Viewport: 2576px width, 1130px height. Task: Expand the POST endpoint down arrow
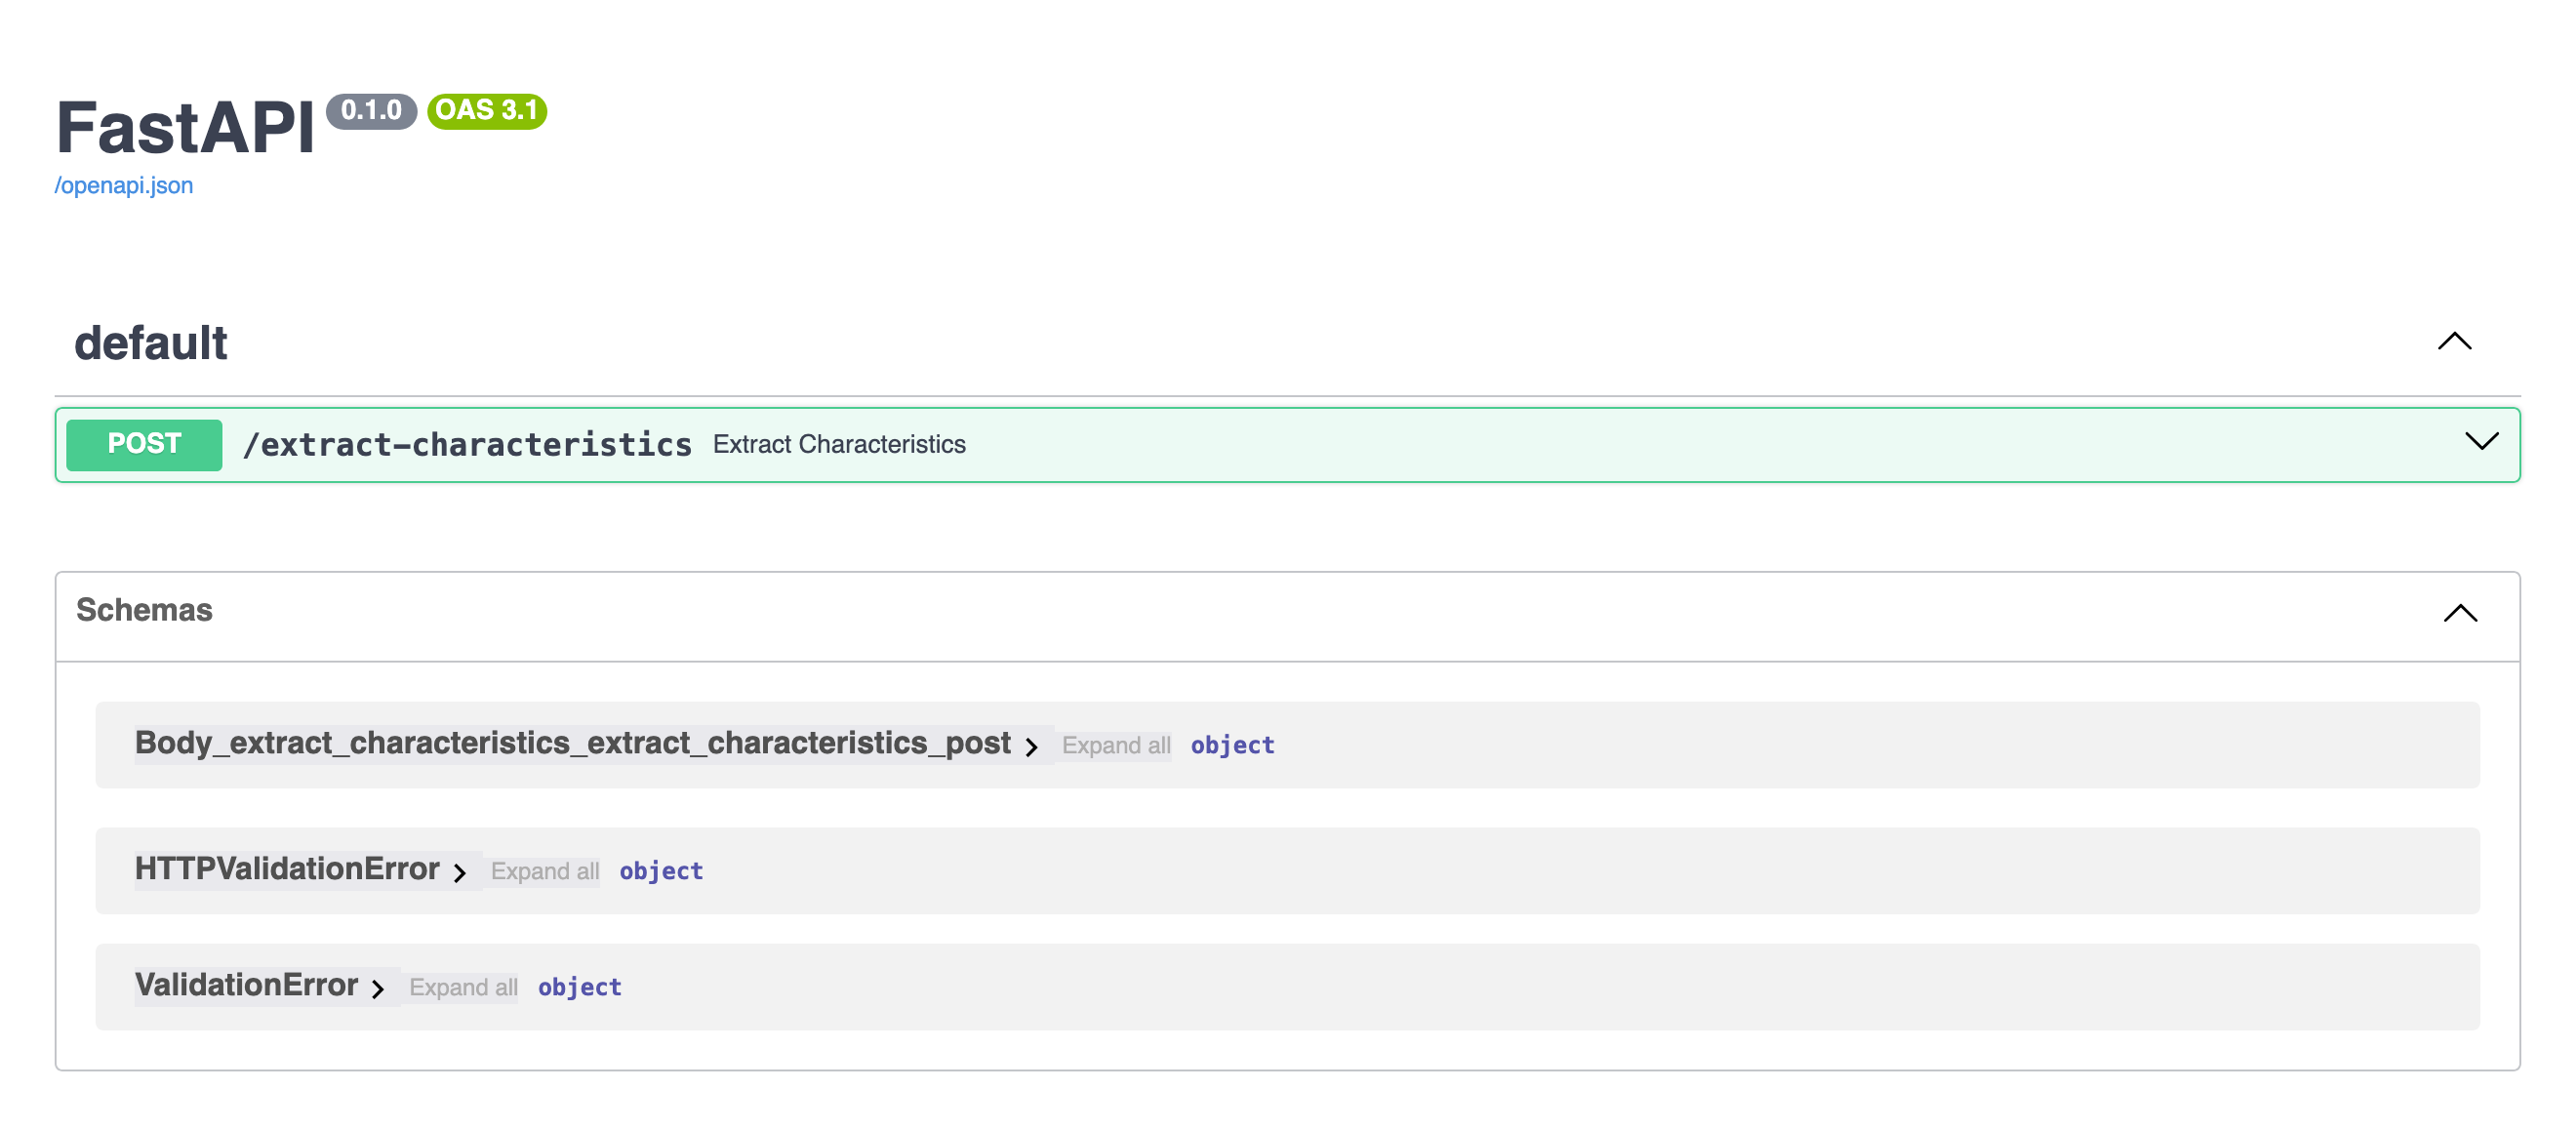click(2480, 442)
